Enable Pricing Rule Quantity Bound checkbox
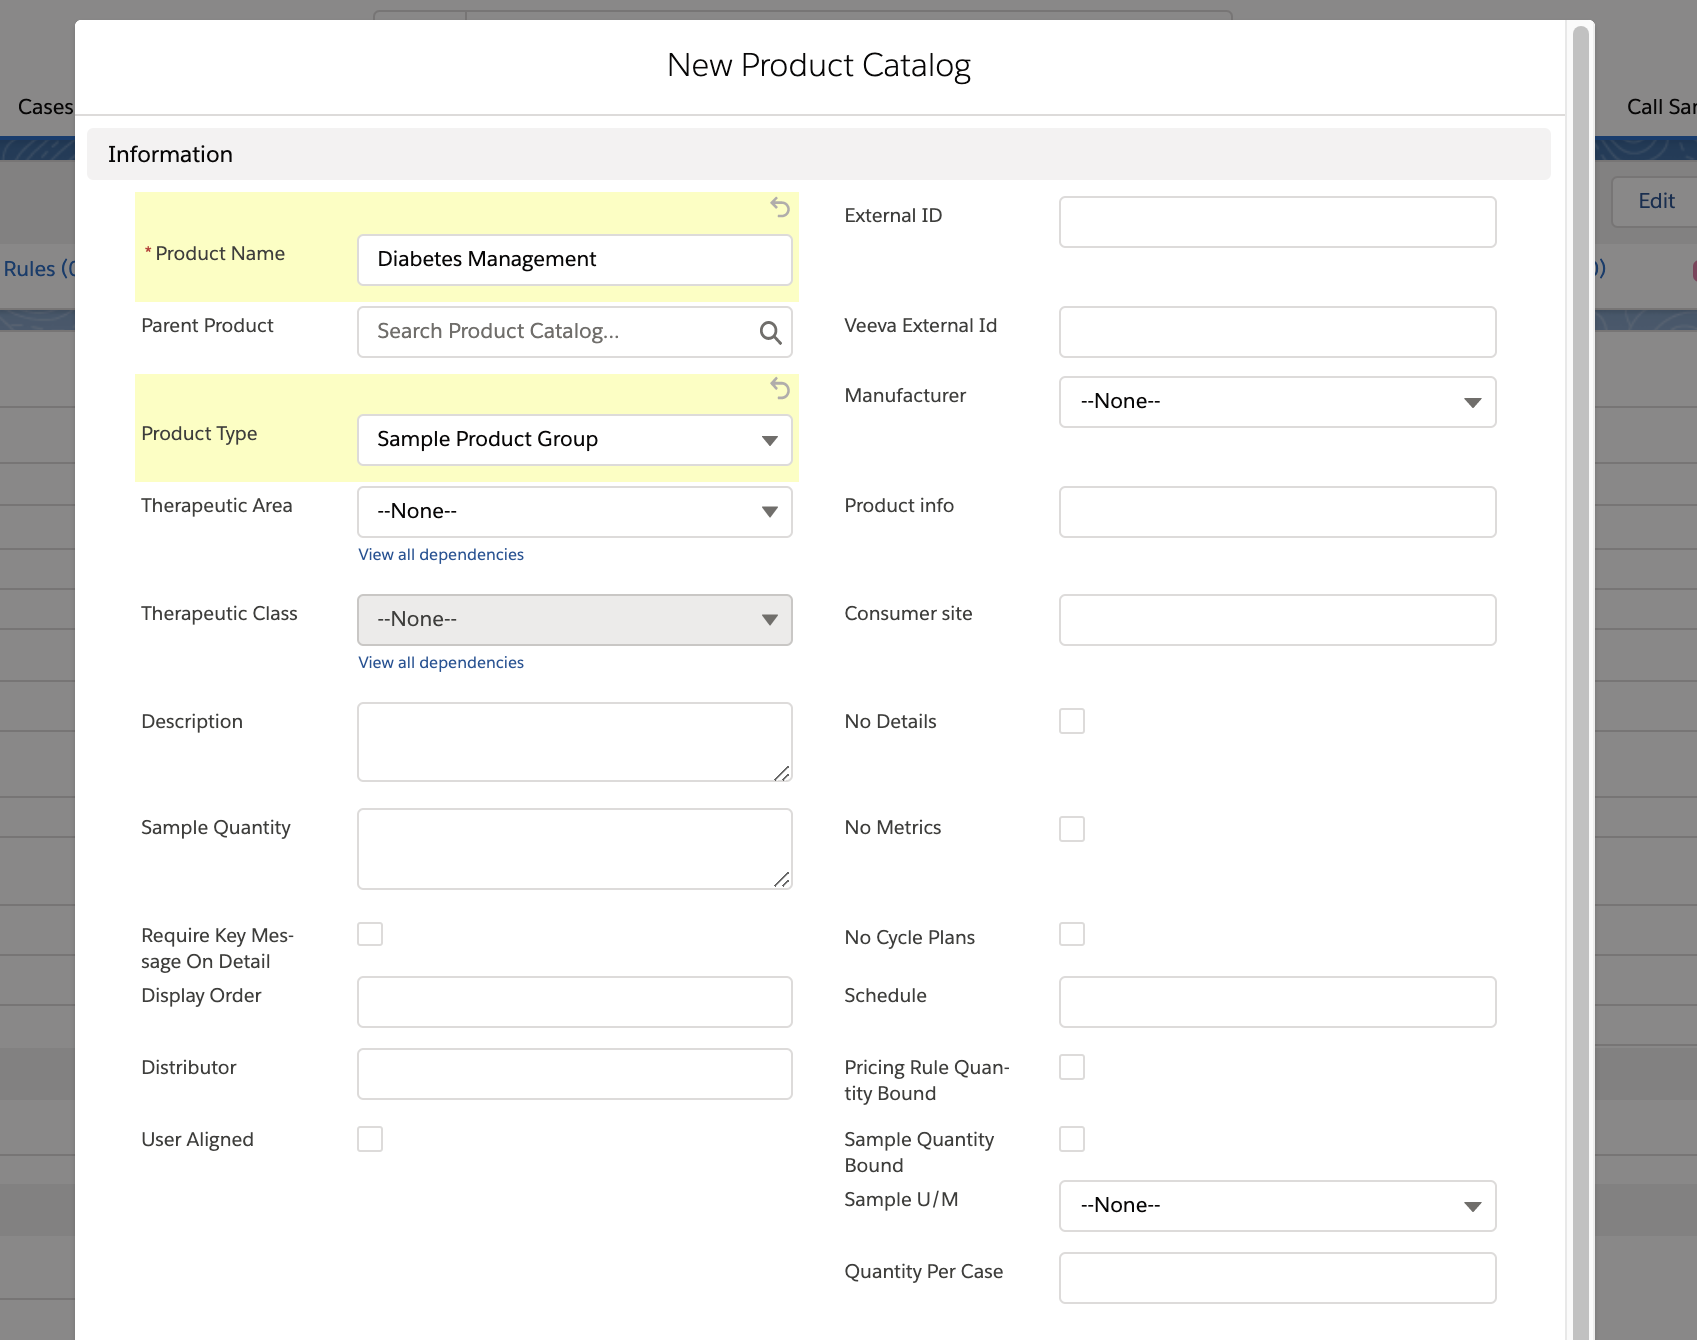1697x1340 pixels. point(1072,1067)
